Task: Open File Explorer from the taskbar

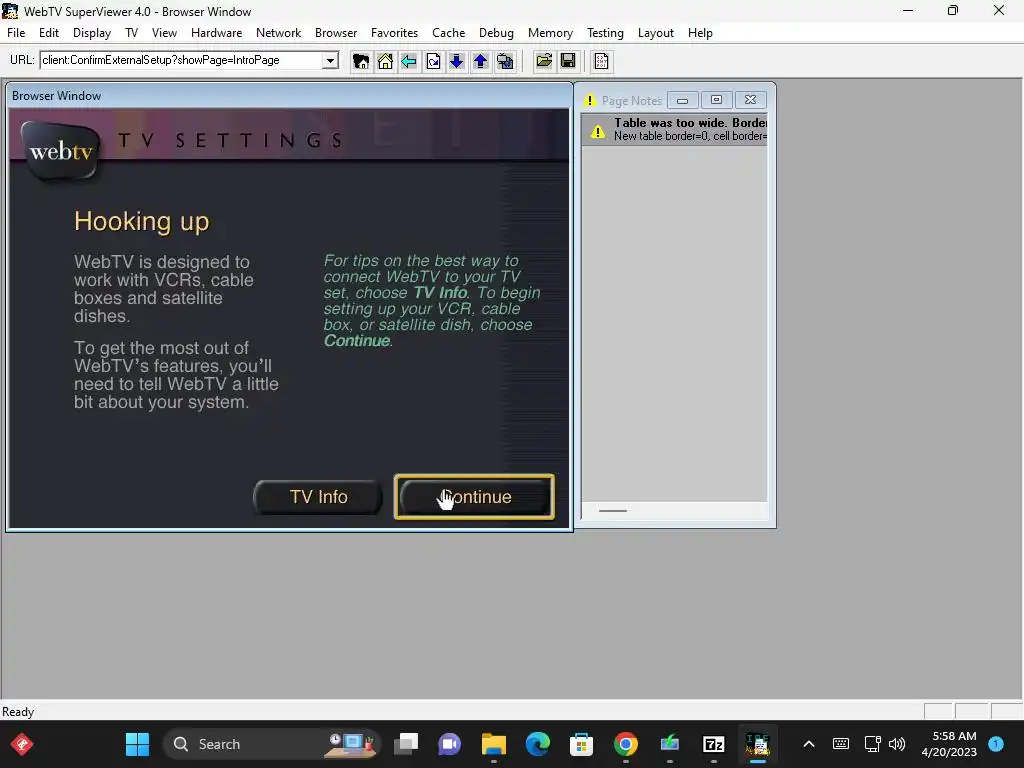Action: click(494, 744)
